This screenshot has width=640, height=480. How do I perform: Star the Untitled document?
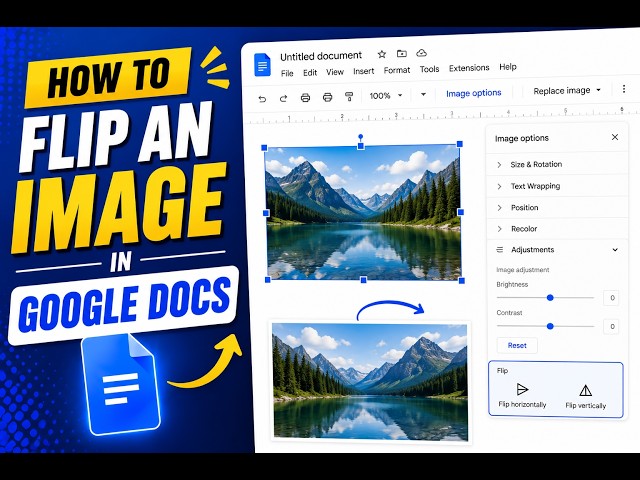pos(382,54)
